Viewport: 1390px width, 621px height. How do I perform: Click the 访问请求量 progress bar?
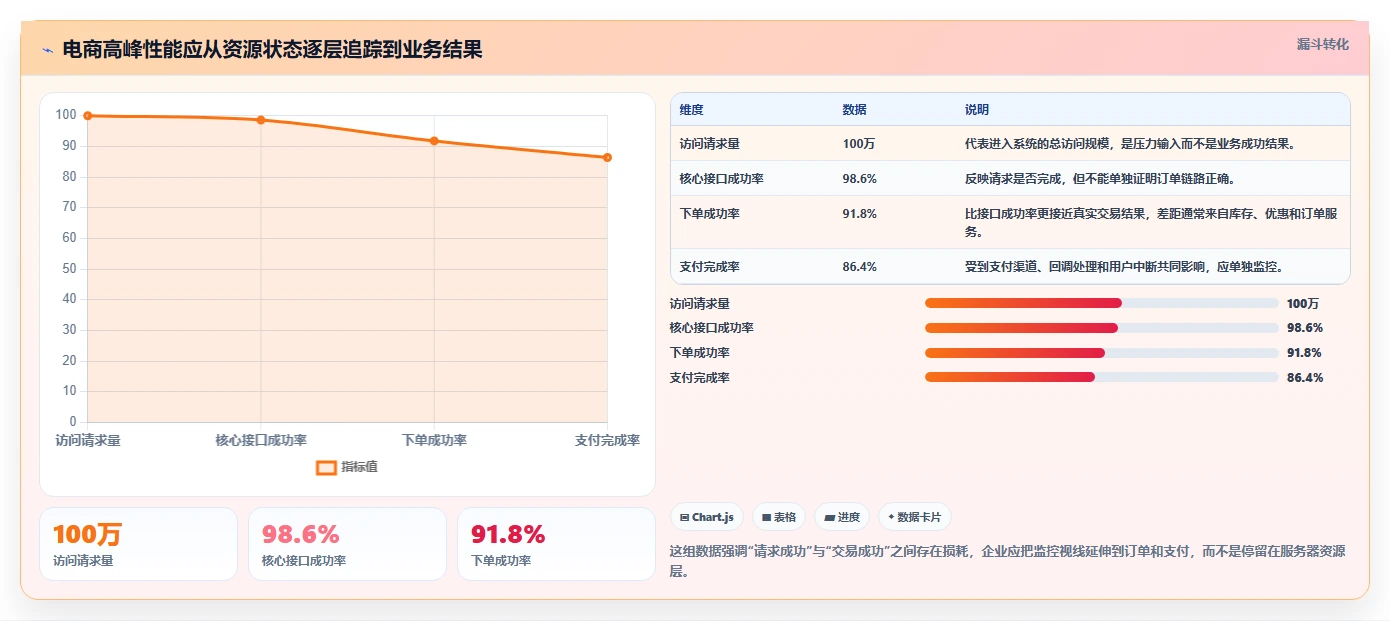(x=1101, y=303)
